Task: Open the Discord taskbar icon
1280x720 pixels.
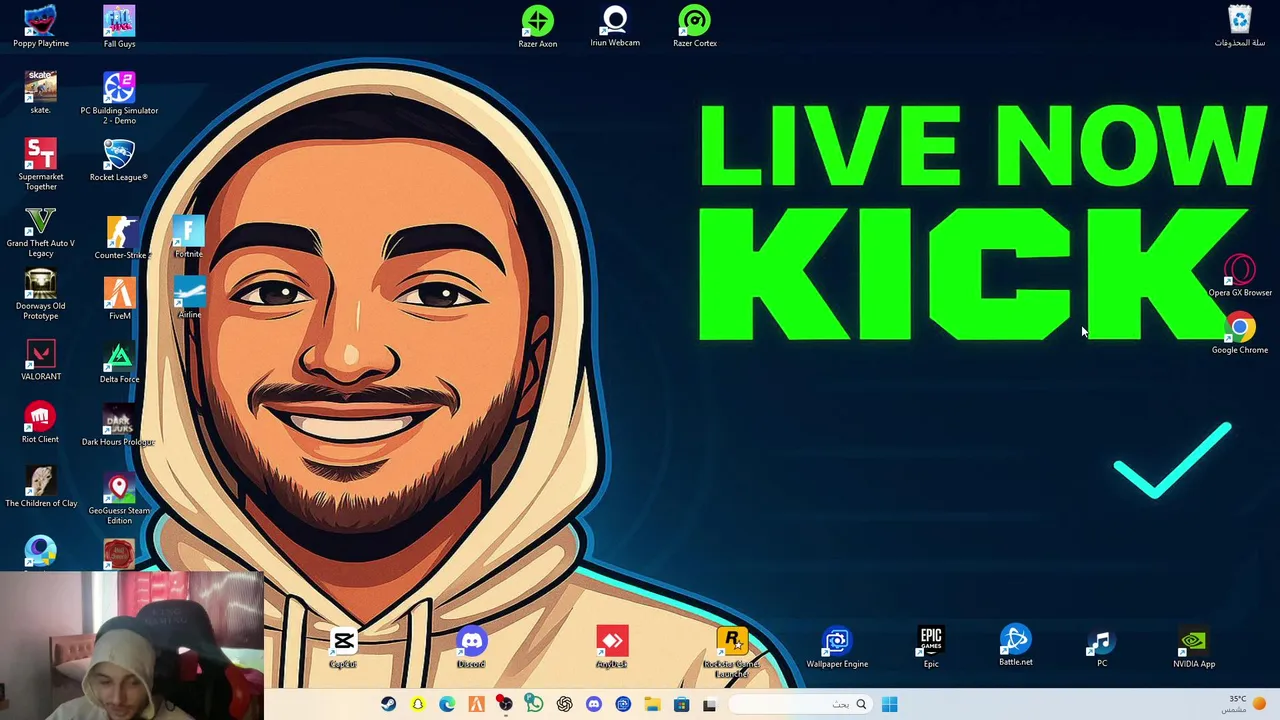Action: pyautogui.click(x=594, y=705)
